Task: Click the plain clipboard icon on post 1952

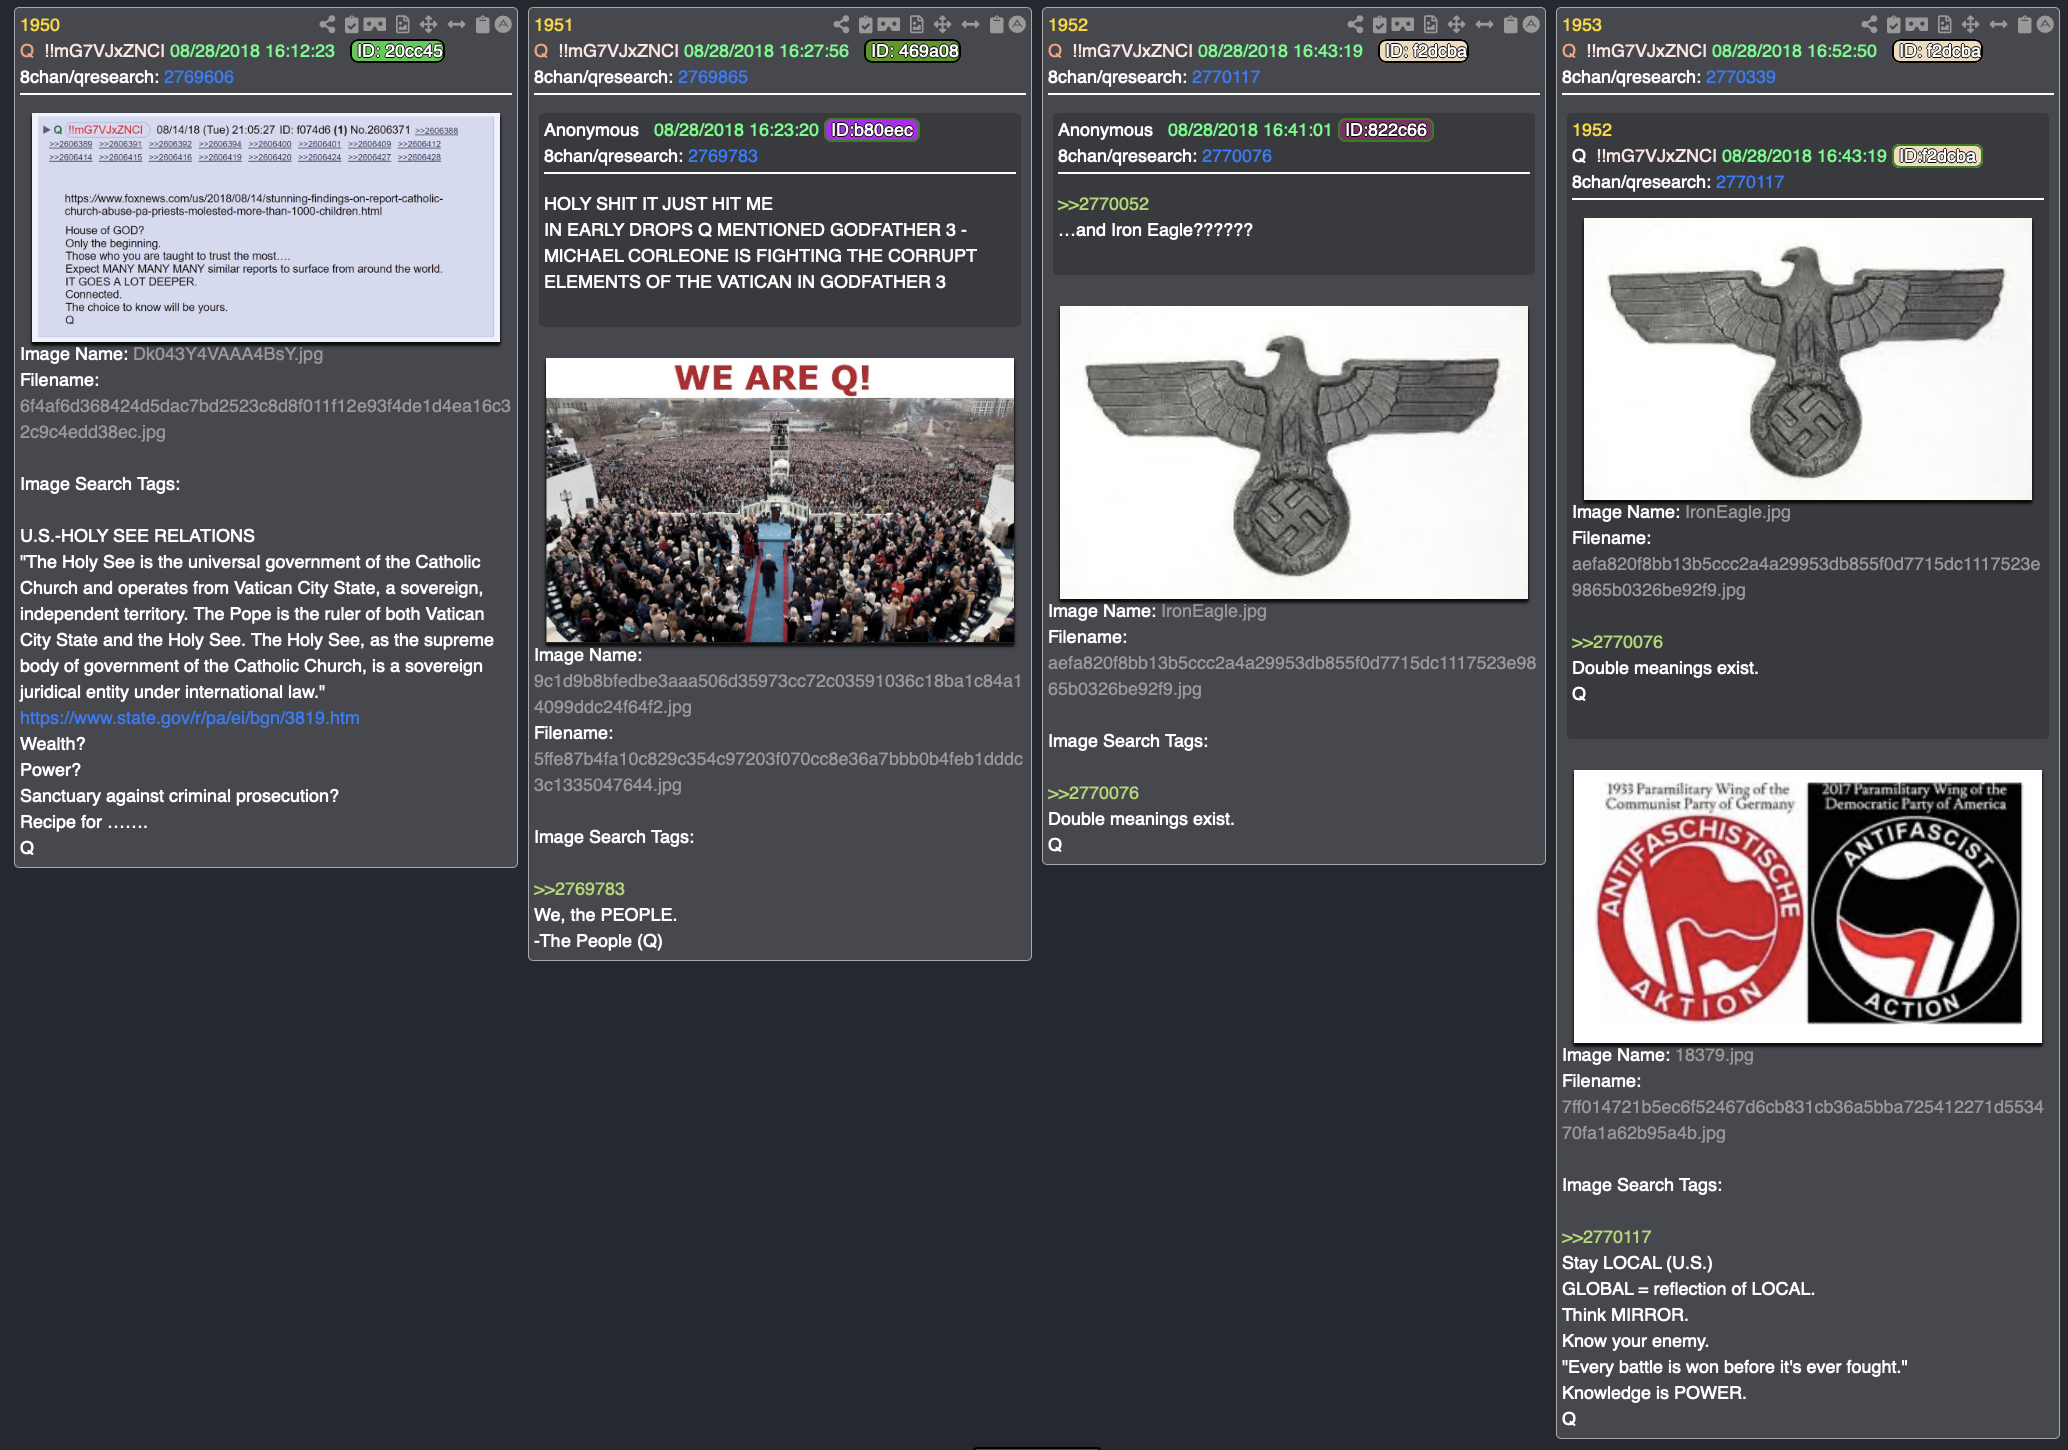Action: 1510,24
